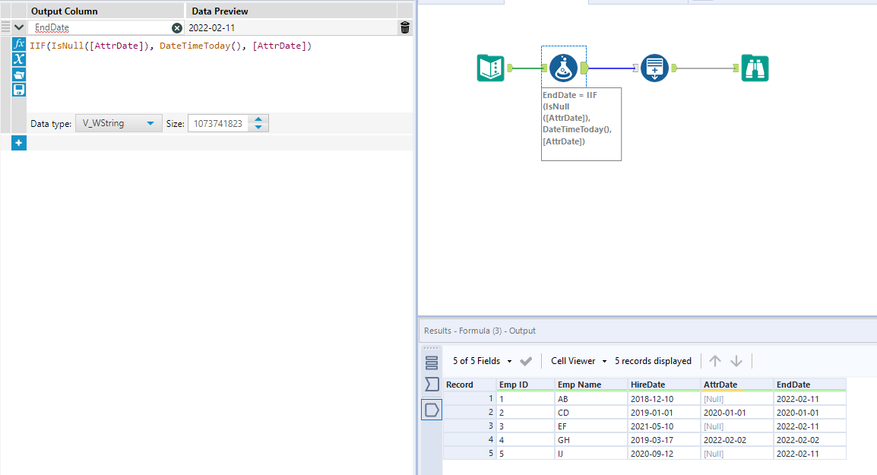Click Formula tool output anchor
The image size is (877, 475).
click(584, 68)
